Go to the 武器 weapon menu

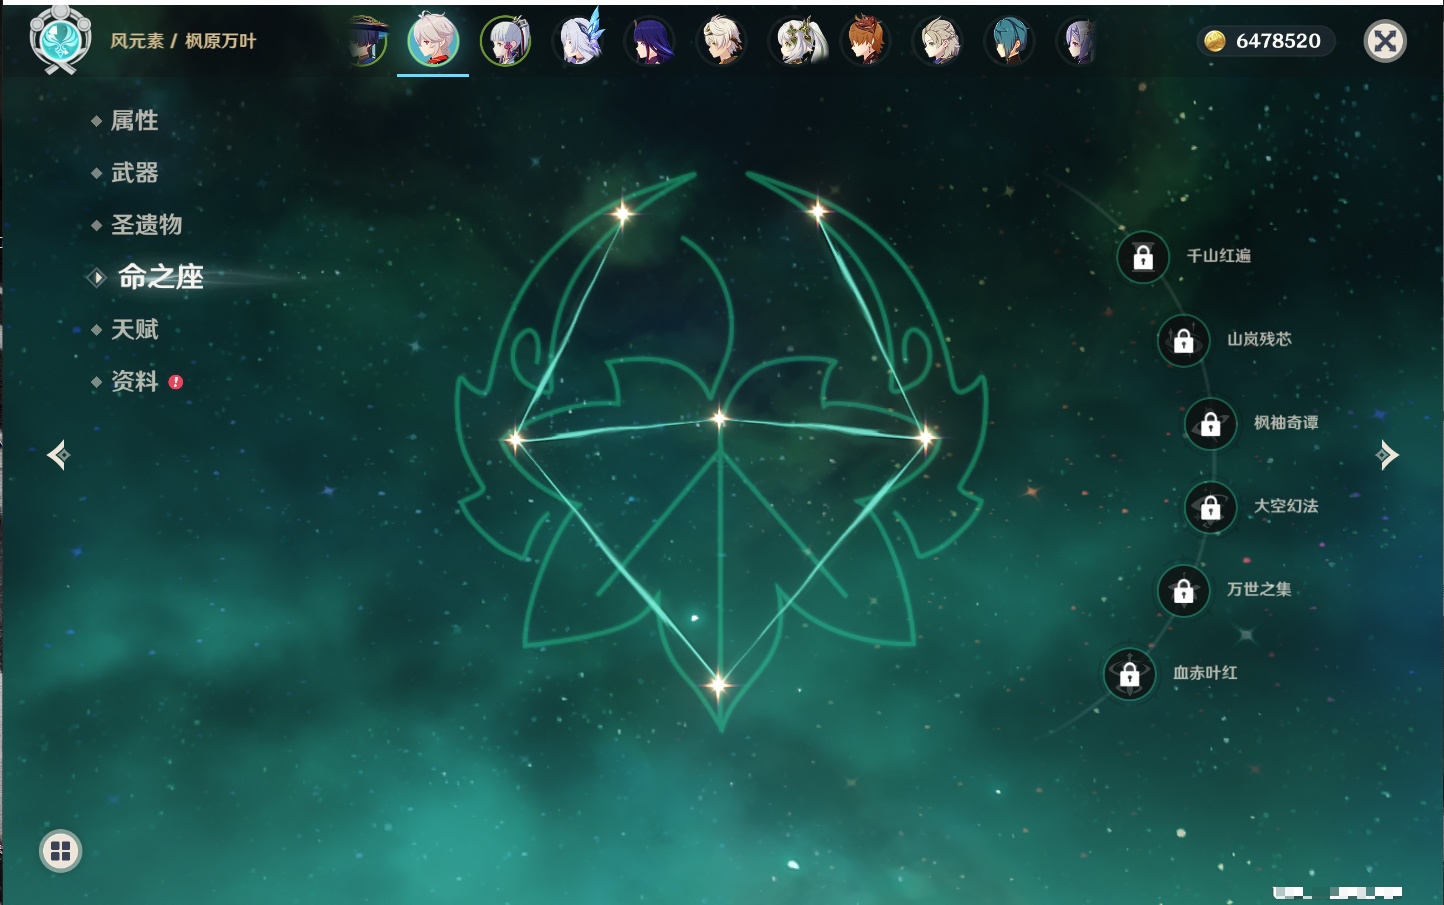[x=134, y=173]
